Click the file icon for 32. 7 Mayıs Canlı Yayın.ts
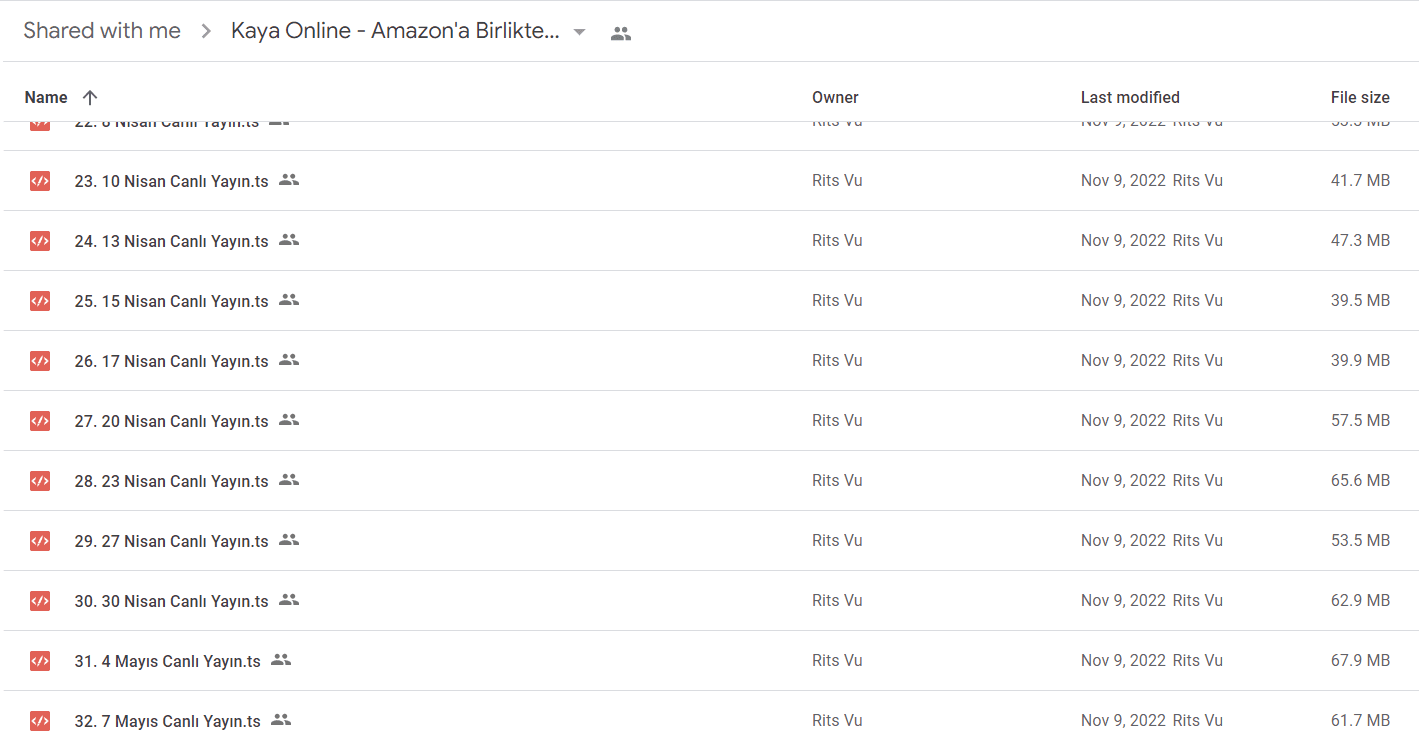Screen dimensions: 1419x748 tap(40, 721)
